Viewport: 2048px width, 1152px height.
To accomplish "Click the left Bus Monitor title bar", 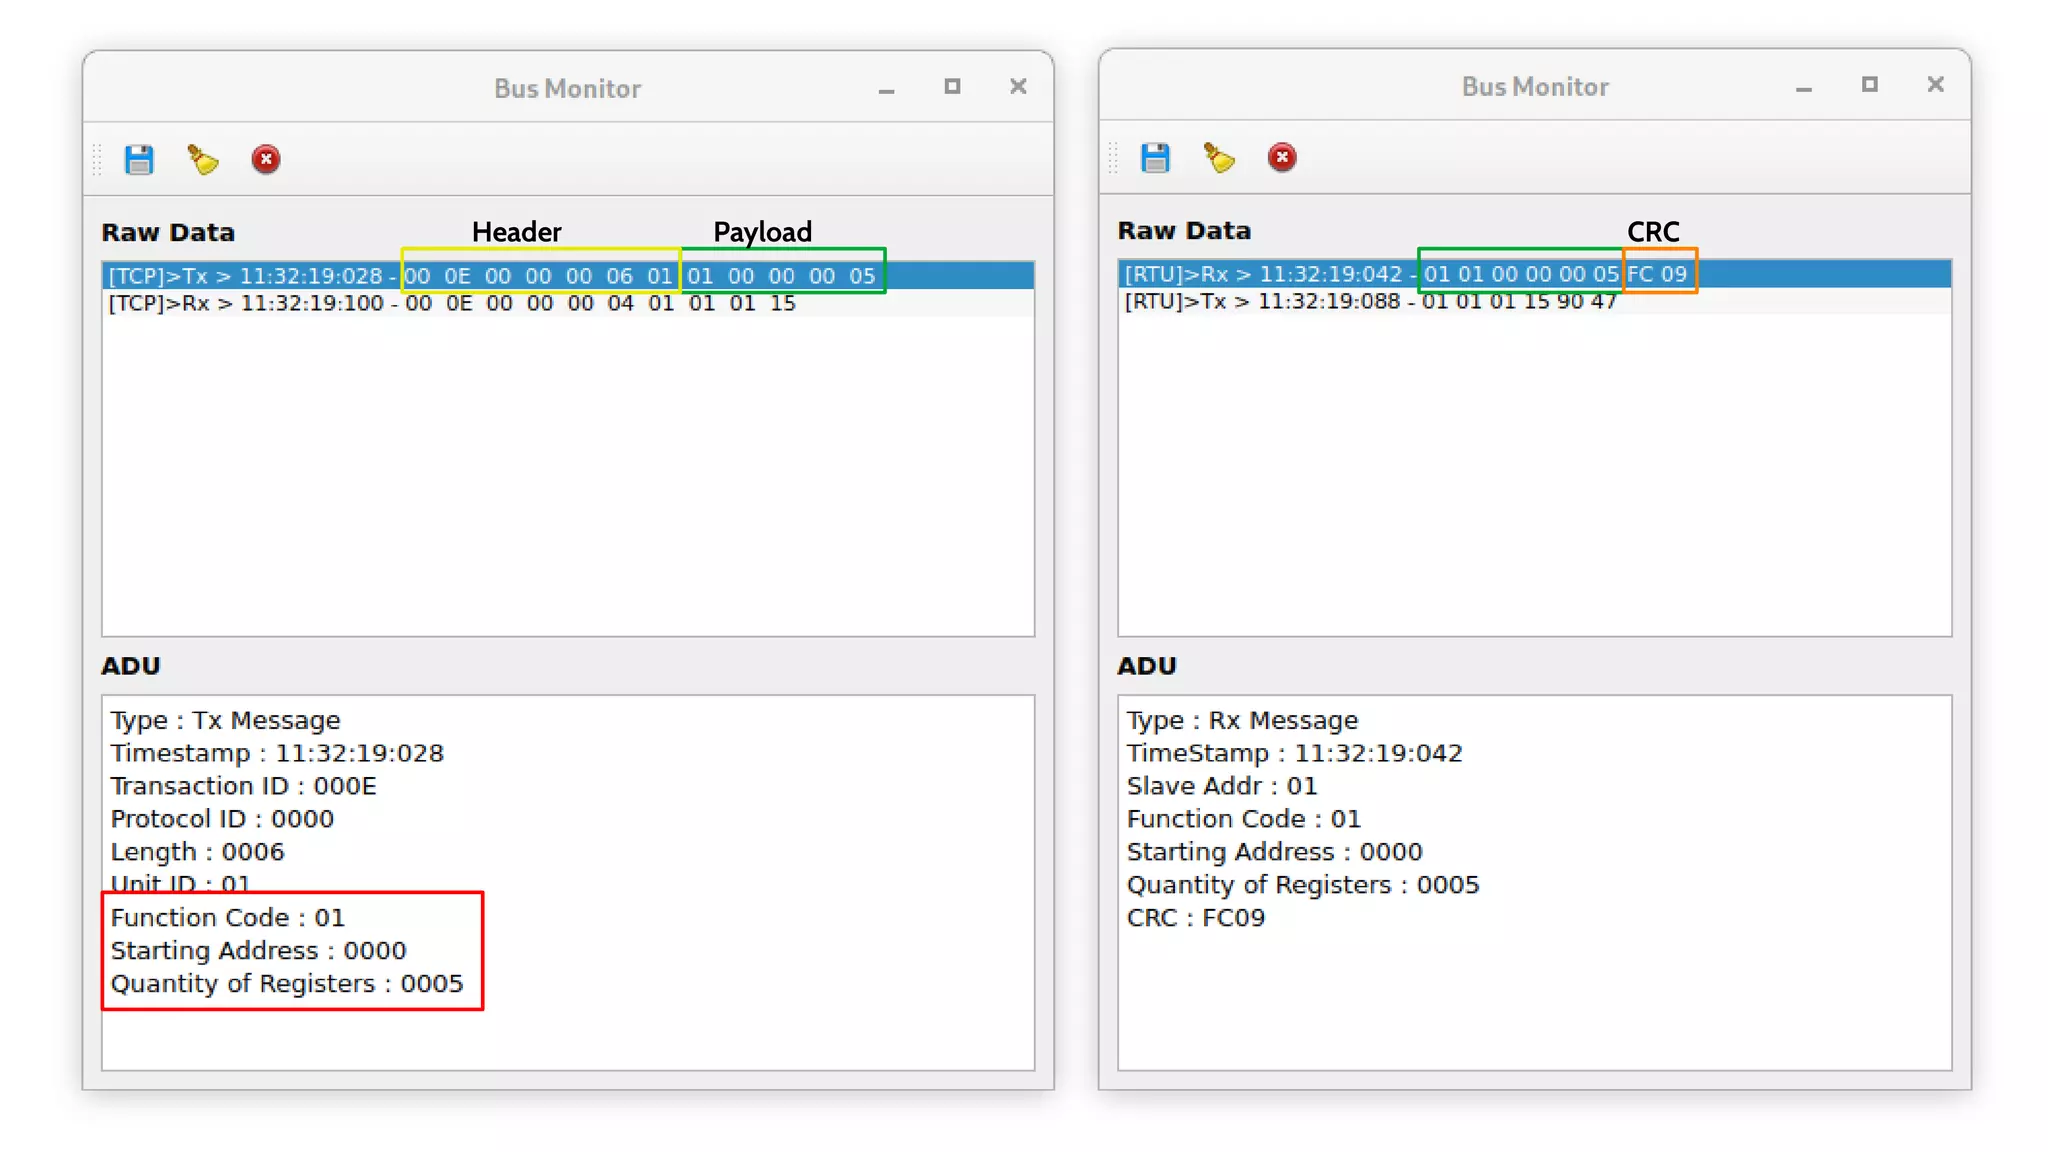I will (568, 88).
